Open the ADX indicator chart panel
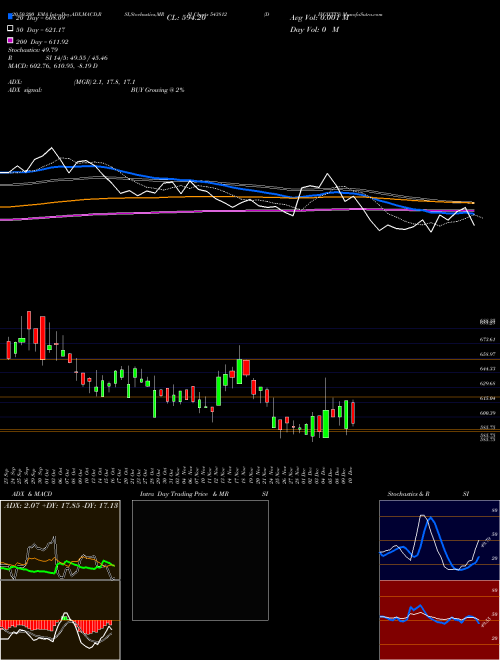The width and height of the screenshot is (500, 660). tap(60, 540)
